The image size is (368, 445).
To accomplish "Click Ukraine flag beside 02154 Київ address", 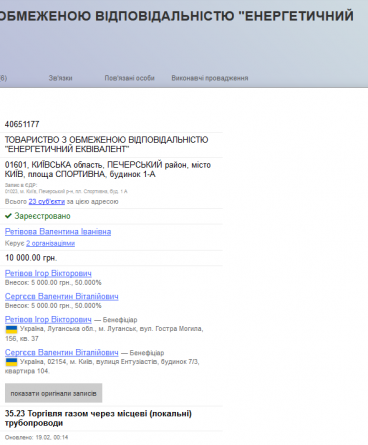I will click(x=12, y=362).
